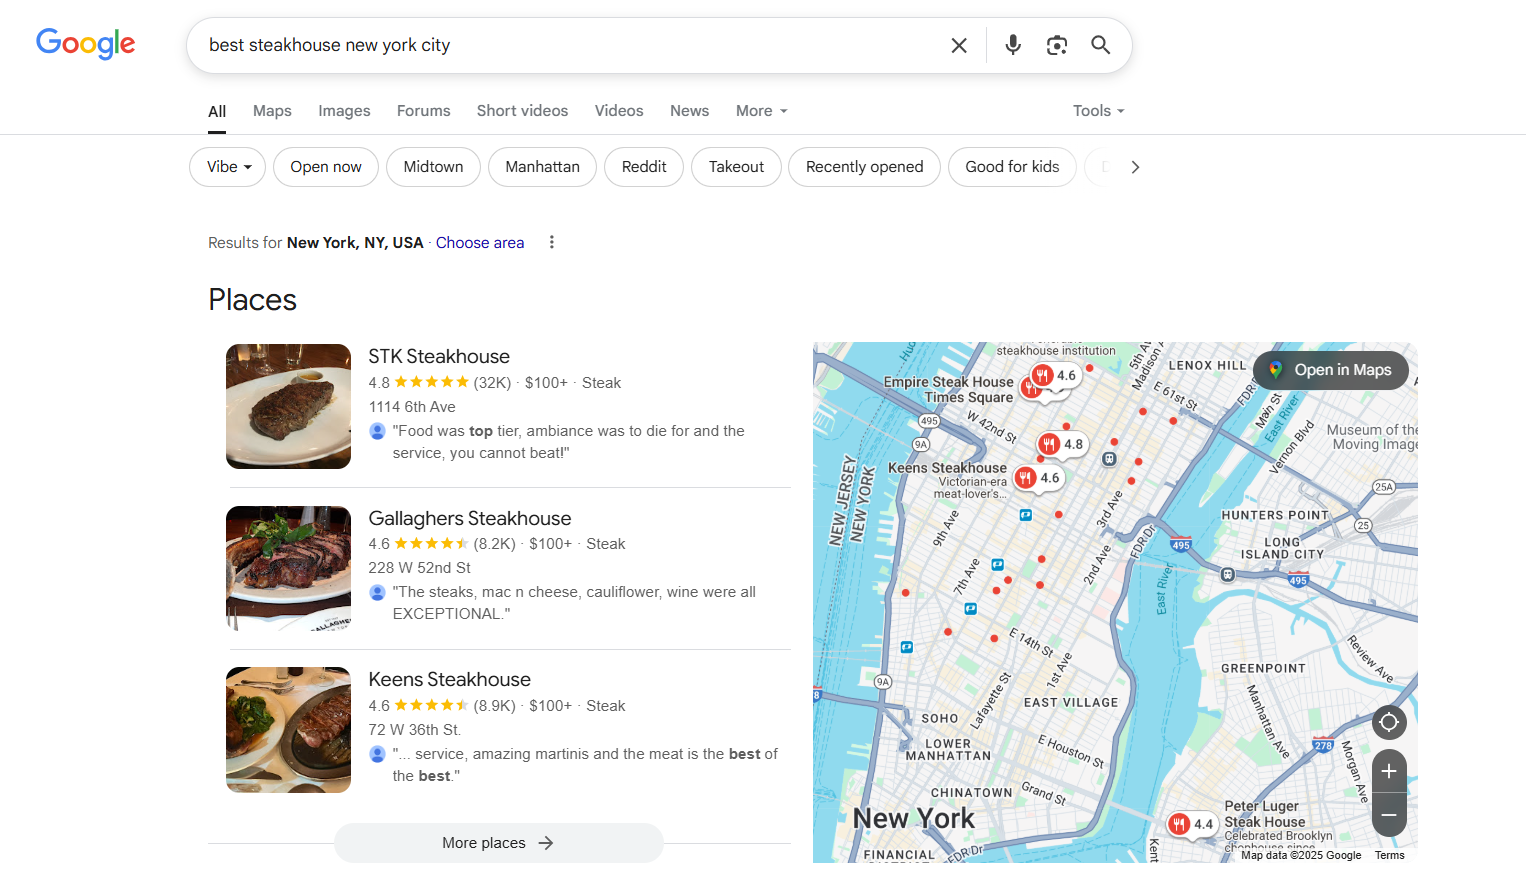Screen dimensions: 1526x883
Task: Toggle the Manhattan filter chip
Action: 542,167
